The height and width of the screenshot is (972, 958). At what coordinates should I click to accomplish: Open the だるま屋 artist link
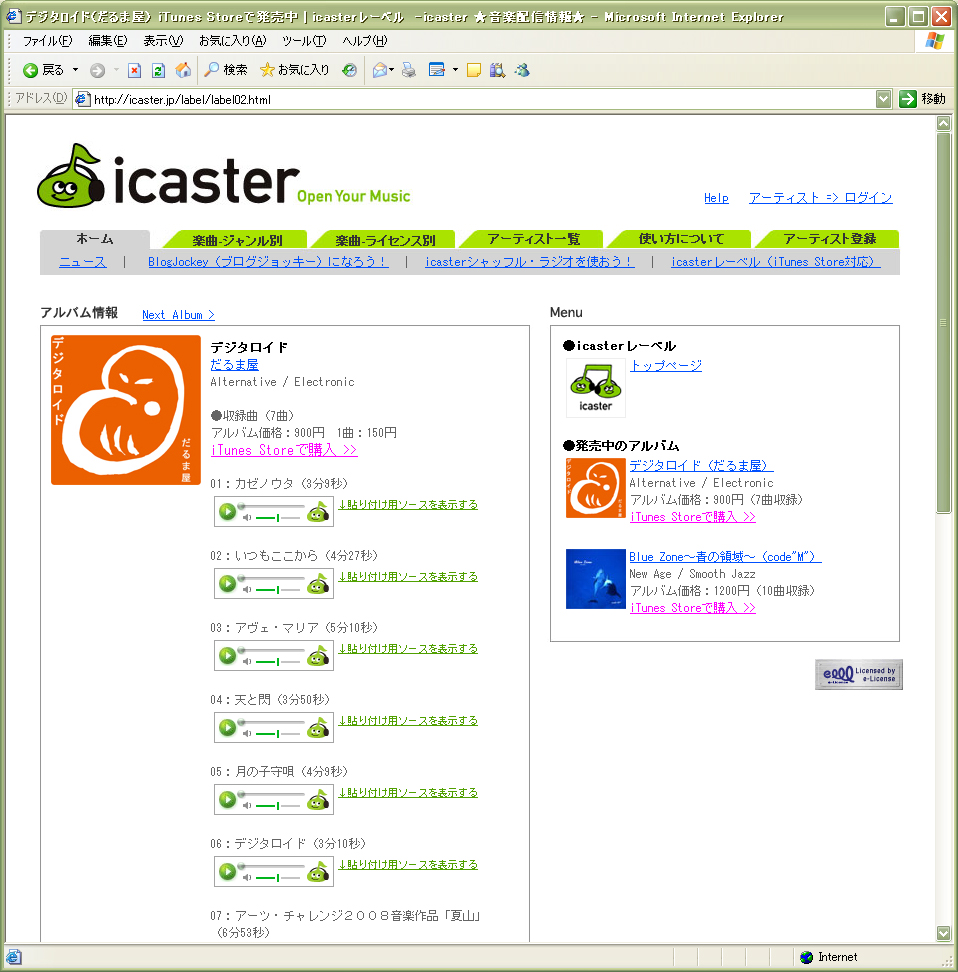234,364
